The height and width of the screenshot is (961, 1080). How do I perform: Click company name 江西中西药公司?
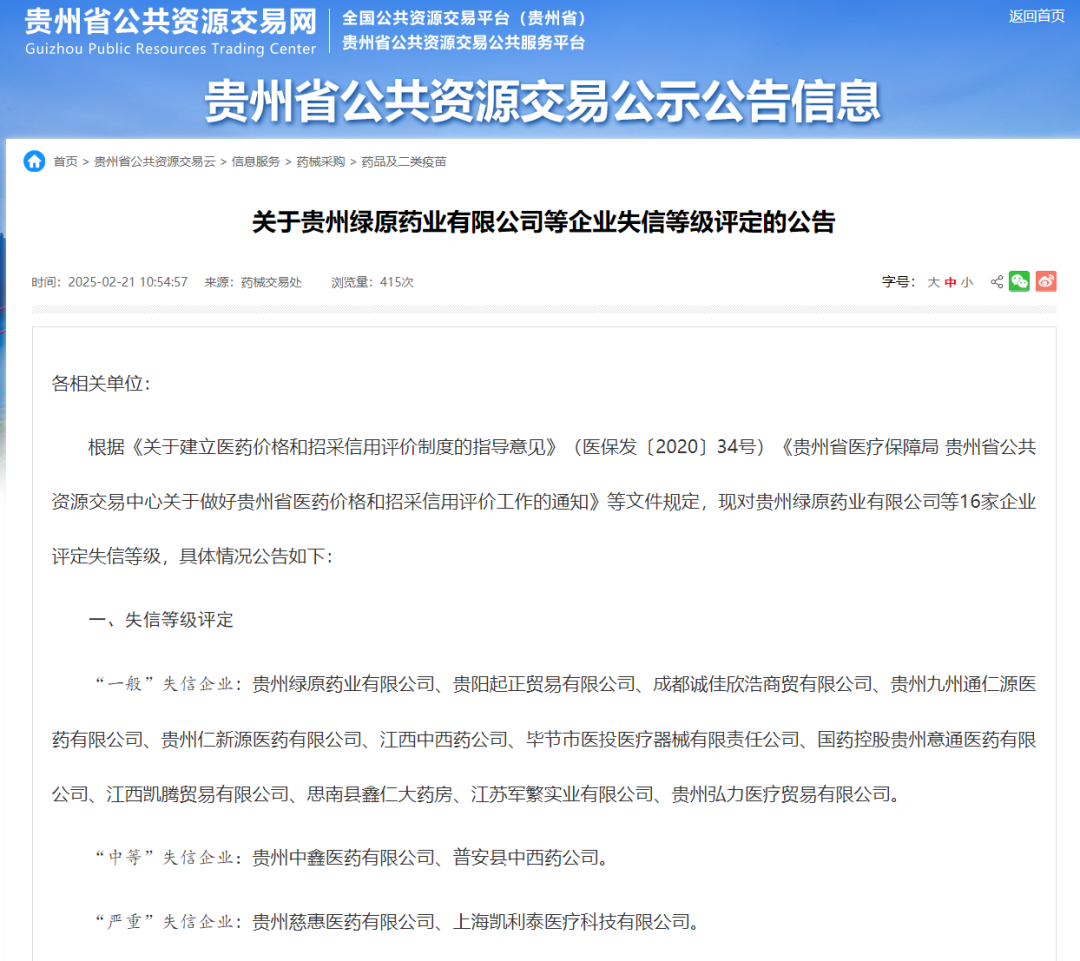point(444,739)
